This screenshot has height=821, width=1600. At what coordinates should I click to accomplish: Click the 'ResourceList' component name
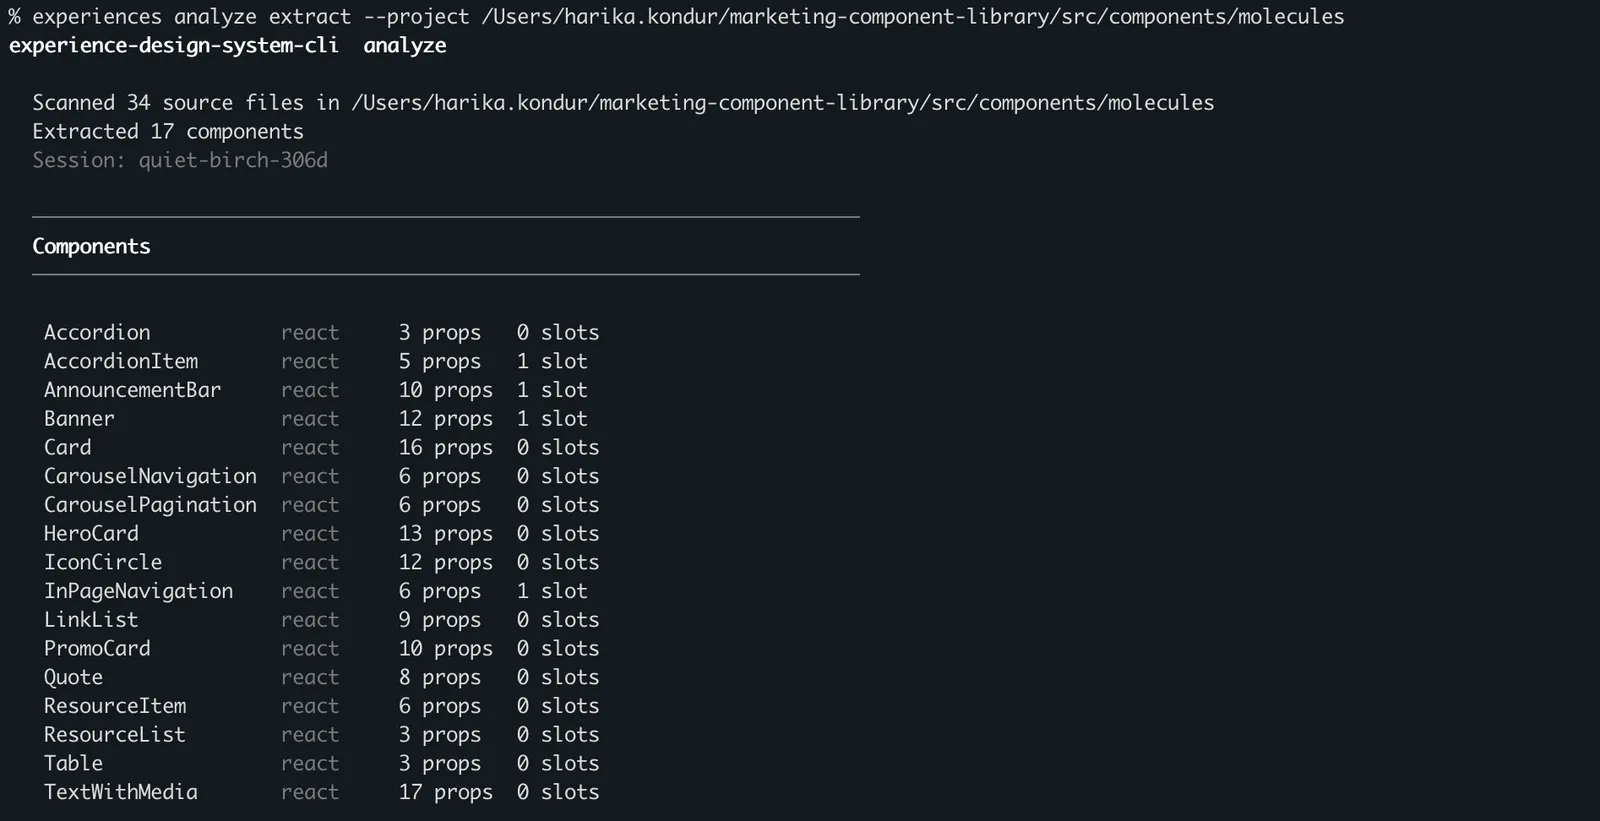tap(115, 735)
